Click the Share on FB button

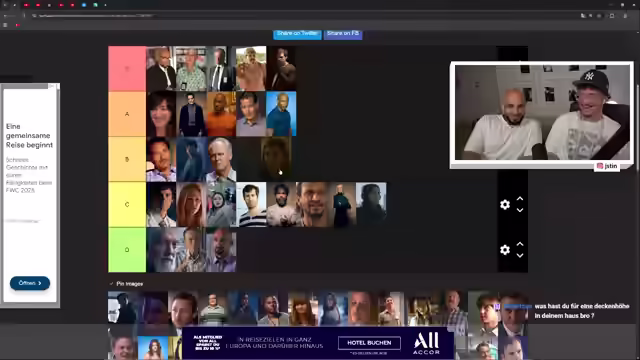pos(343,34)
